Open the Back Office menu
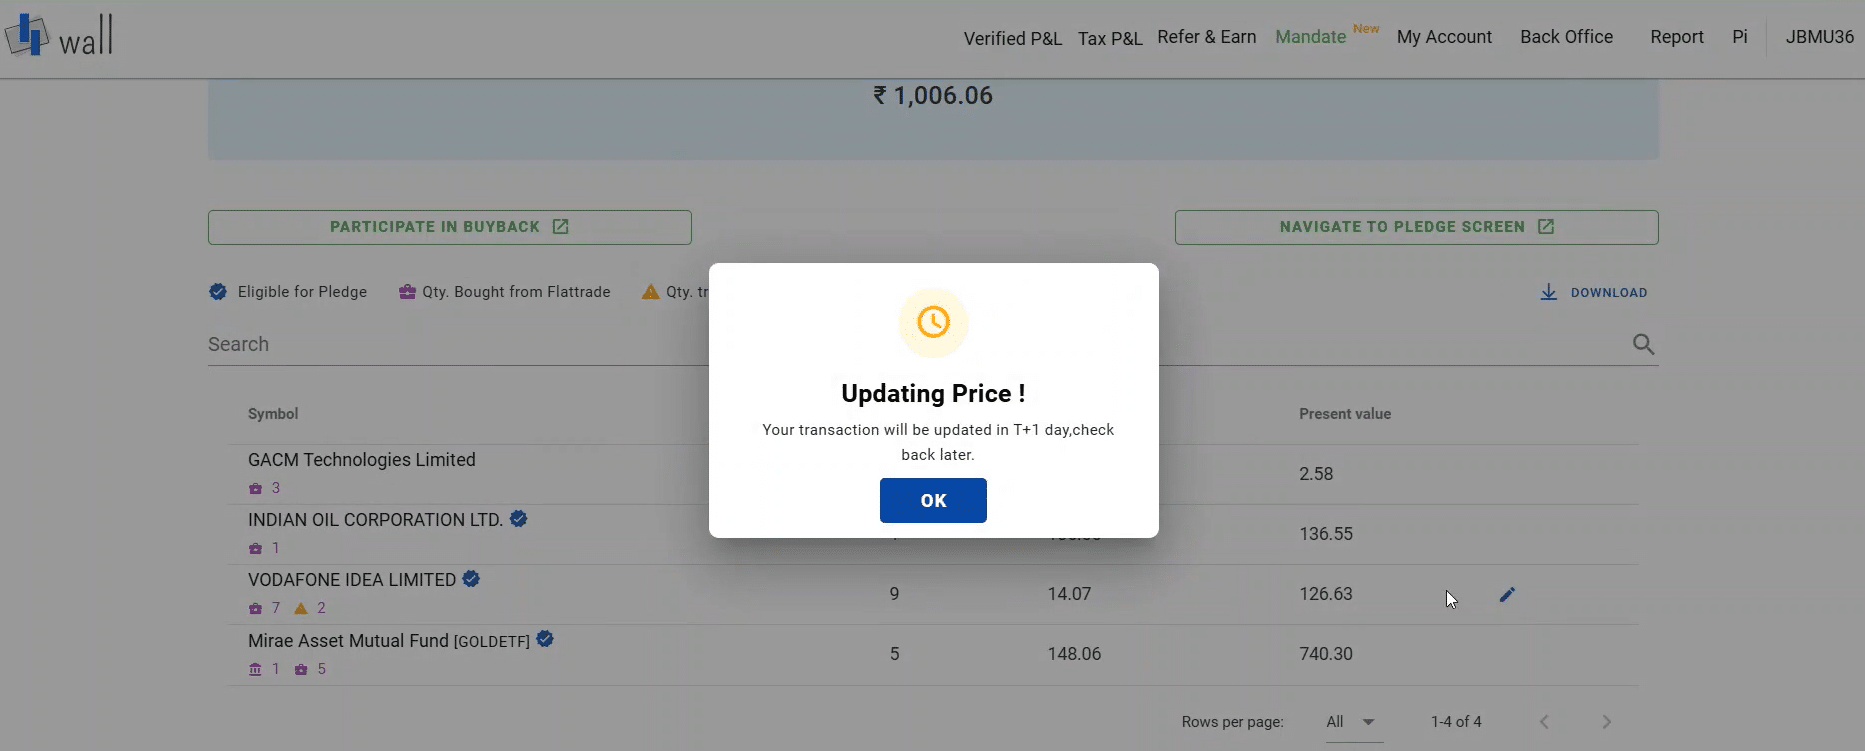The image size is (1865, 751). [x=1566, y=37]
